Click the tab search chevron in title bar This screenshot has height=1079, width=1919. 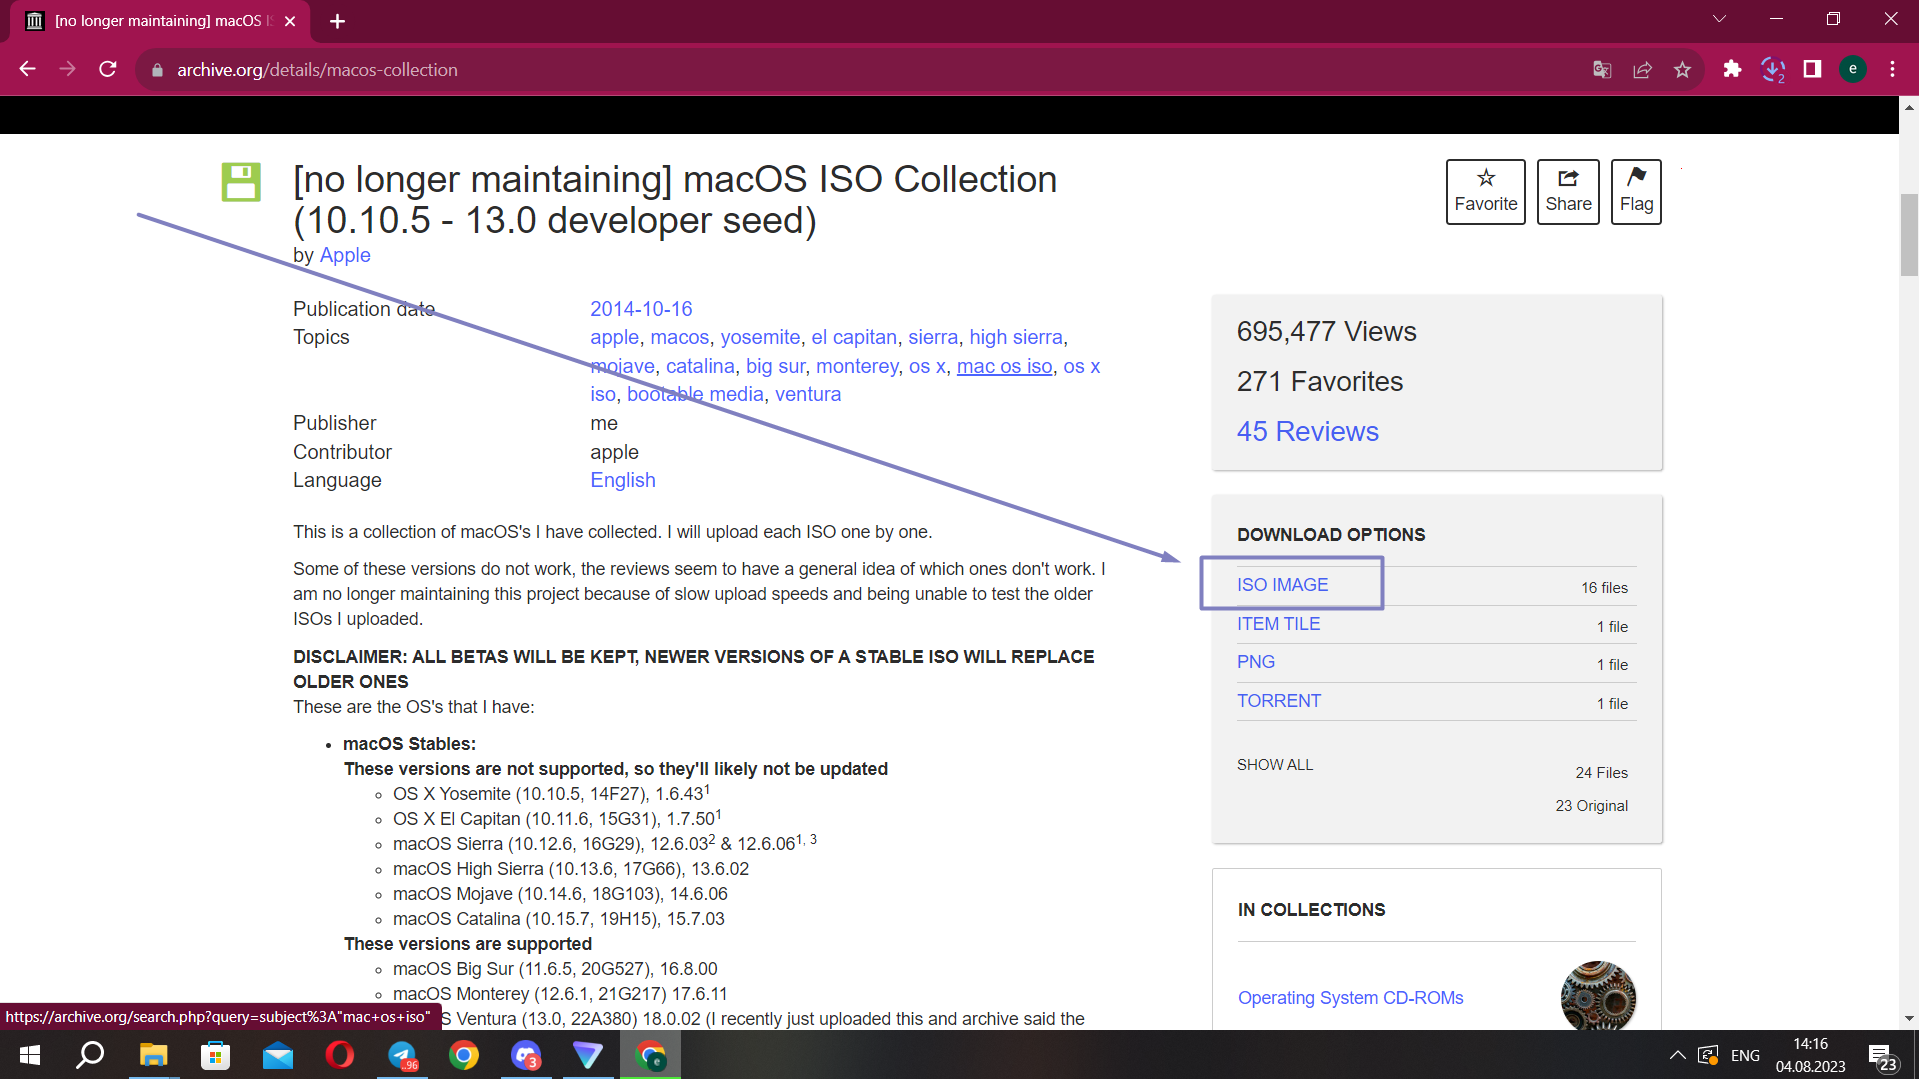click(1719, 19)
